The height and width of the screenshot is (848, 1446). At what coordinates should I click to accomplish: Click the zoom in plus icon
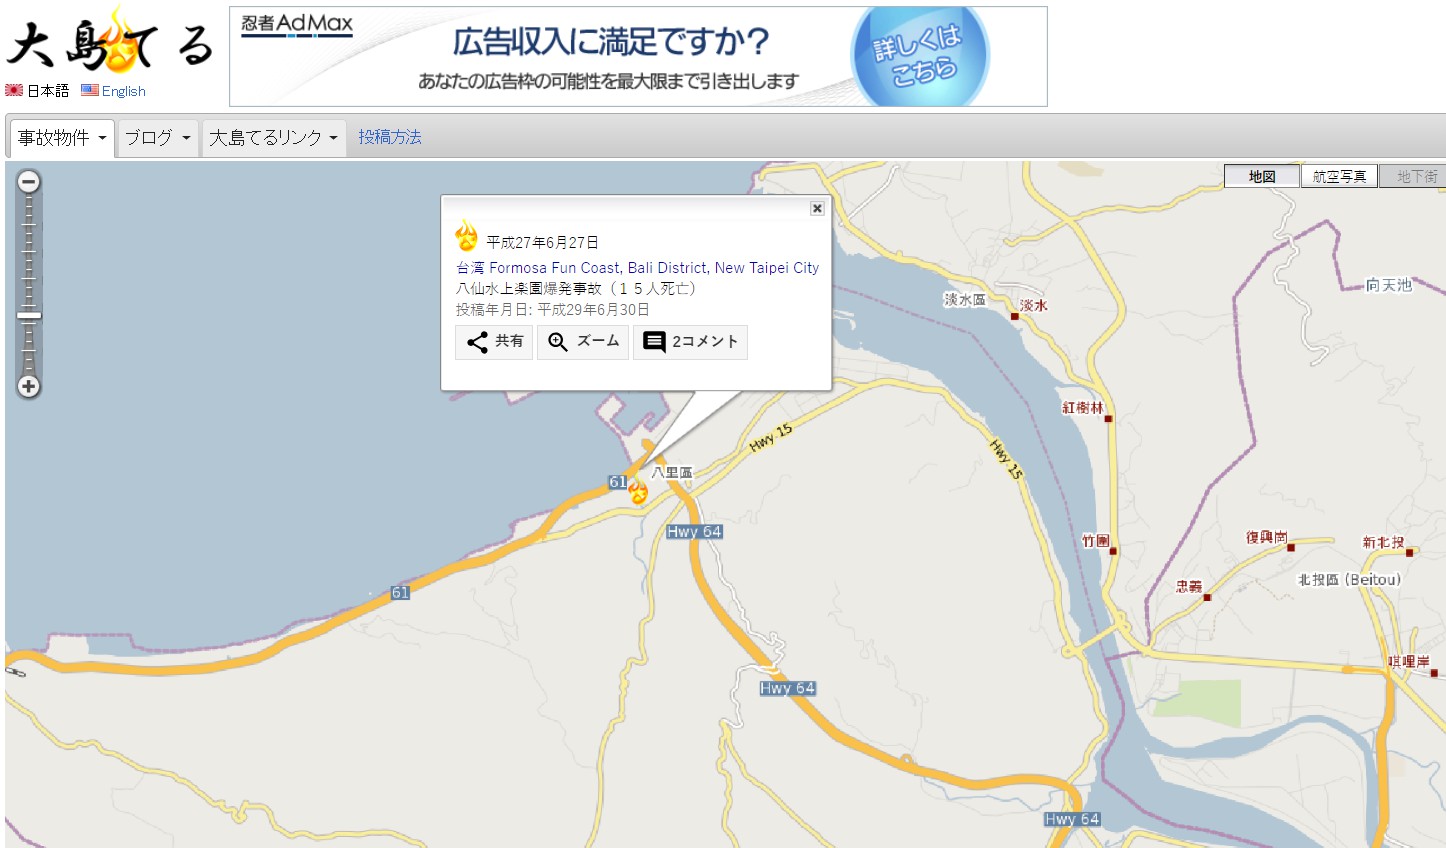point(29,387)
